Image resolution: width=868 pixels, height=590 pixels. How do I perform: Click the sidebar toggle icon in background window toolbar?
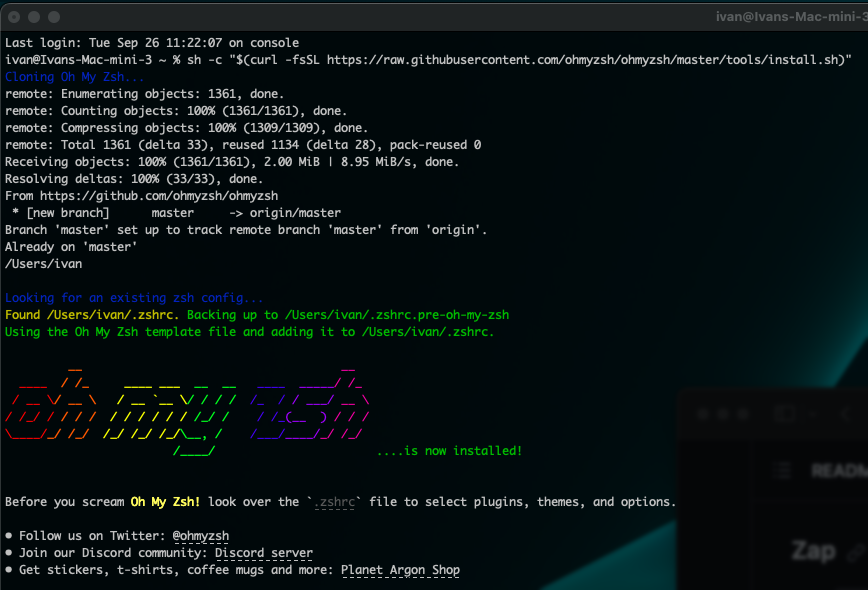[x=784, y=413]
